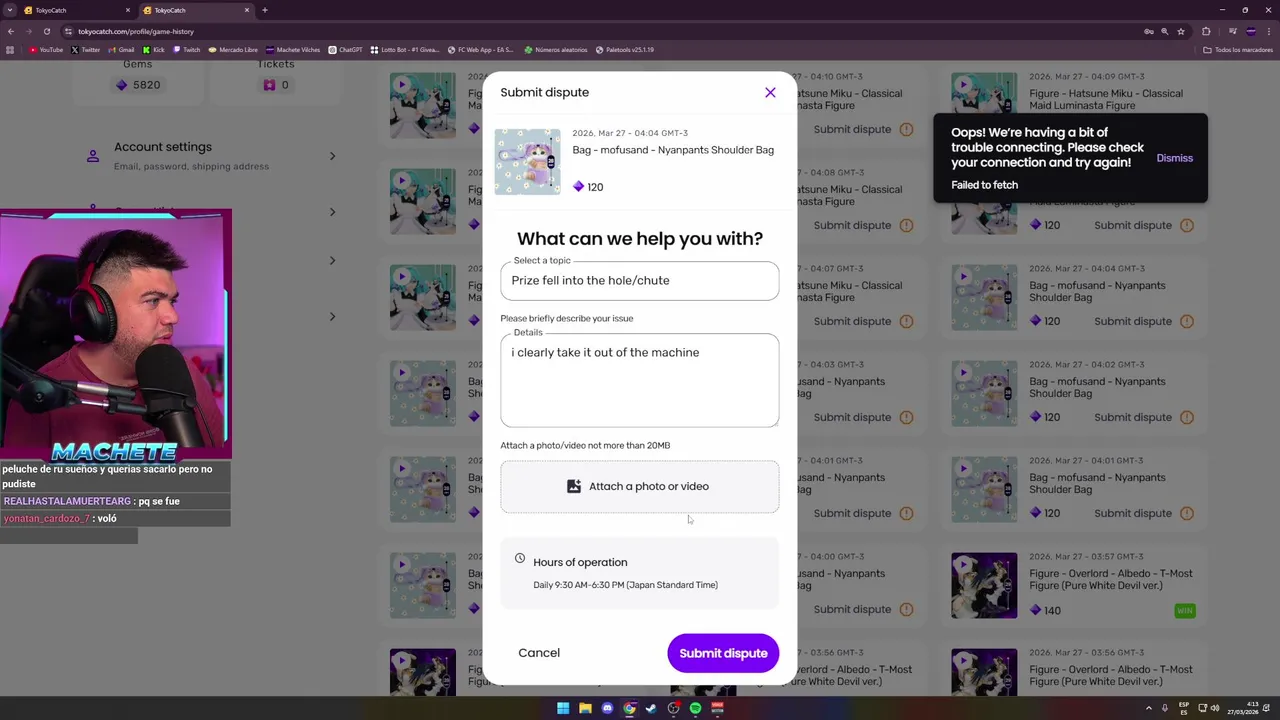
Task: Reload the current page
Action: pyautogui.click(x=46, y=31)
